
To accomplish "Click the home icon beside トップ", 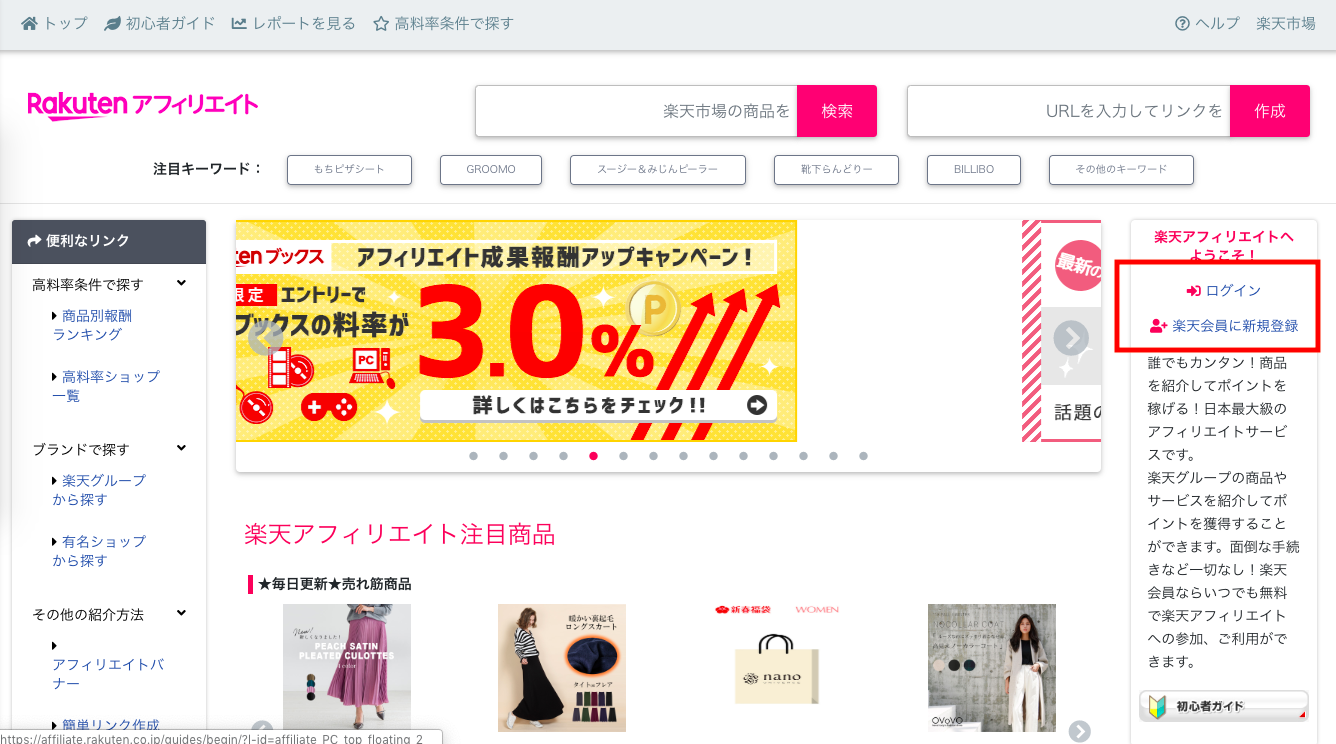I will click(29, 23).
